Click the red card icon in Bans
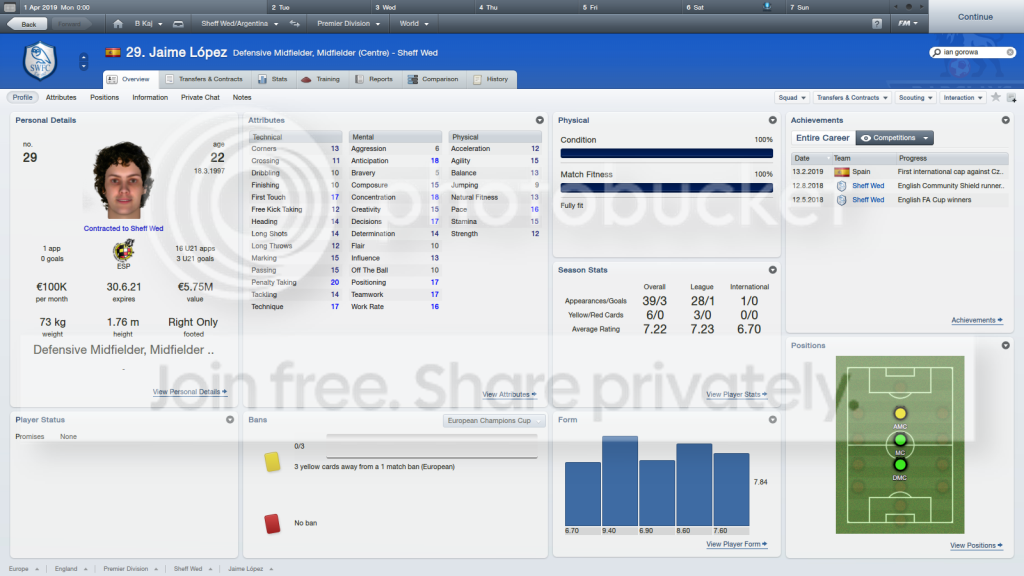Screen dimensions: 1024x576 (x=272, y=524)
